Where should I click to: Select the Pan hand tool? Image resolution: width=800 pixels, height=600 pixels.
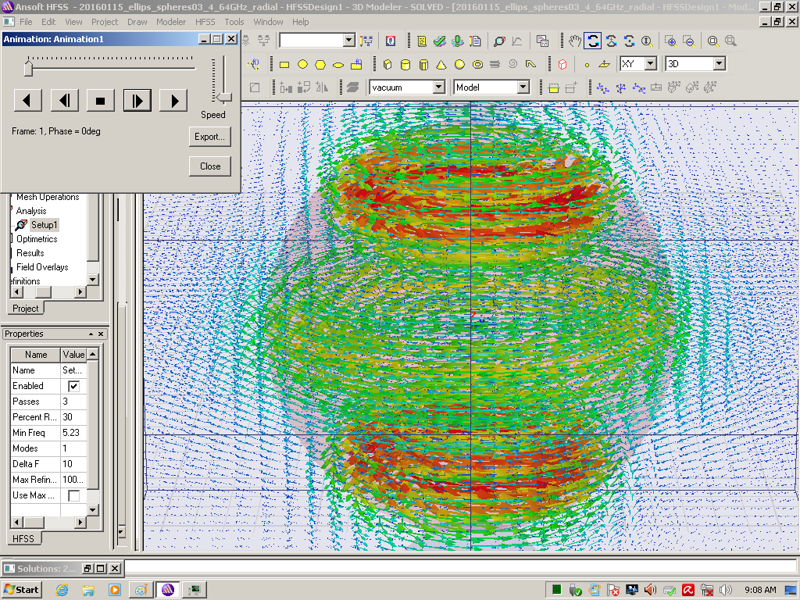[575, 41]
